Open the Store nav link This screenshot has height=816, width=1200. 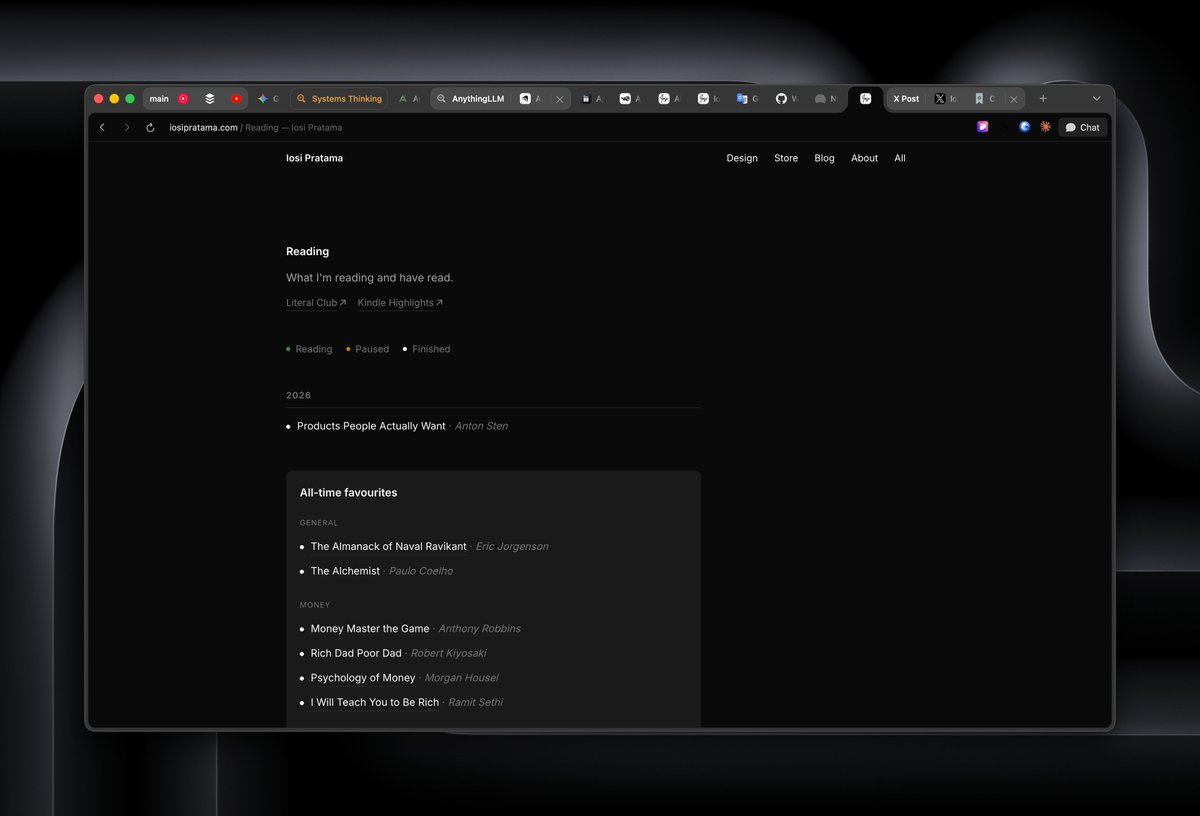point(786,158)
